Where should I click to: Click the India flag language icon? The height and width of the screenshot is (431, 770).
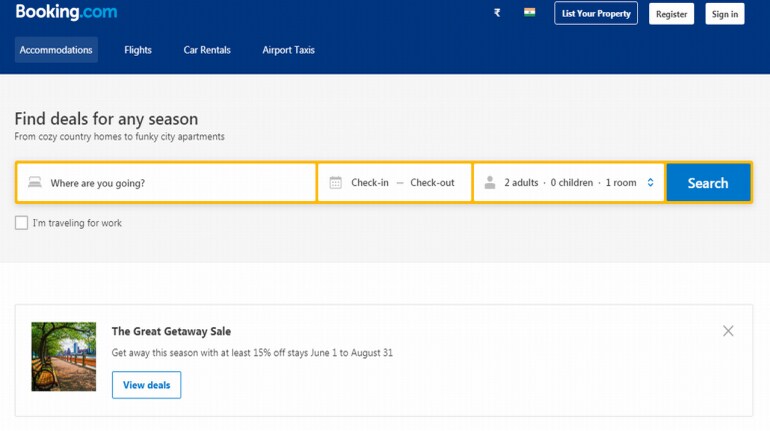coord(529,14)
